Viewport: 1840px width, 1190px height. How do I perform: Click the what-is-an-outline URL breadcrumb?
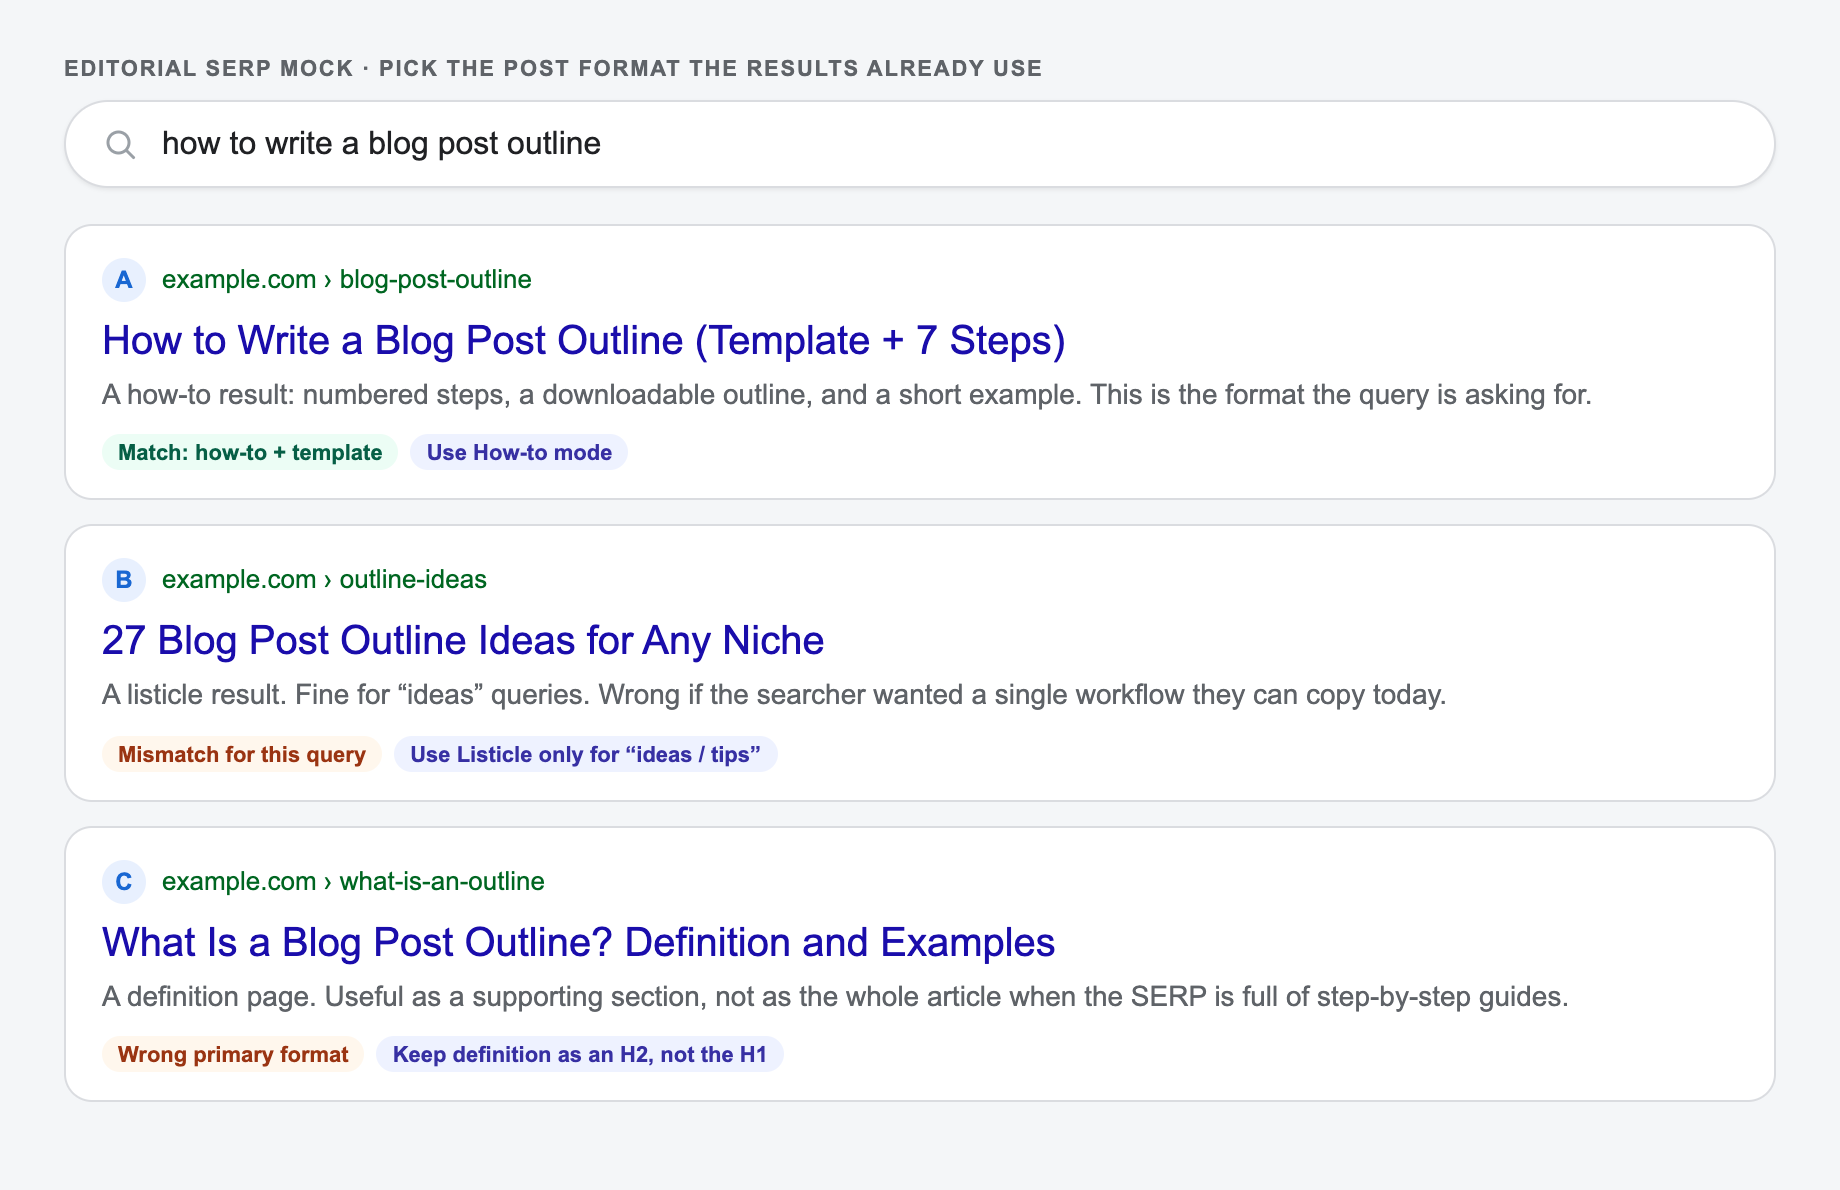click(x=353, y=881)
